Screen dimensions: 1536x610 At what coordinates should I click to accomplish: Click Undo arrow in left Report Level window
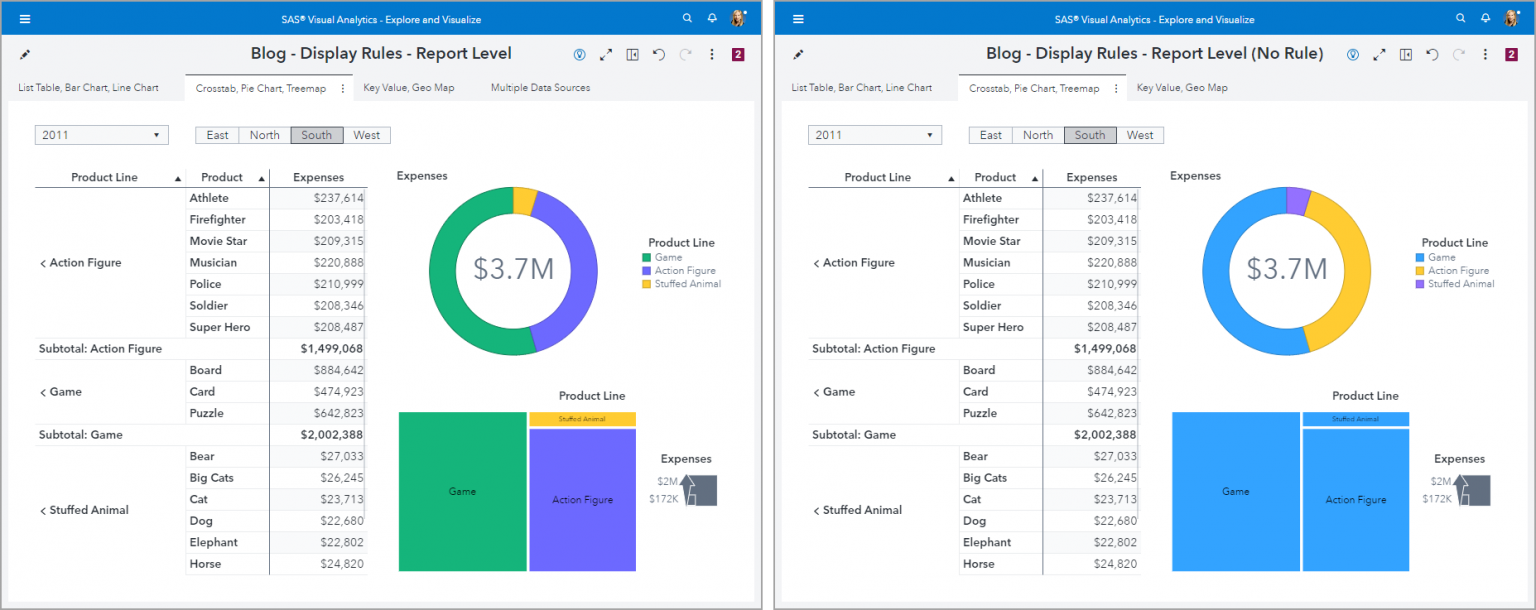659,54
